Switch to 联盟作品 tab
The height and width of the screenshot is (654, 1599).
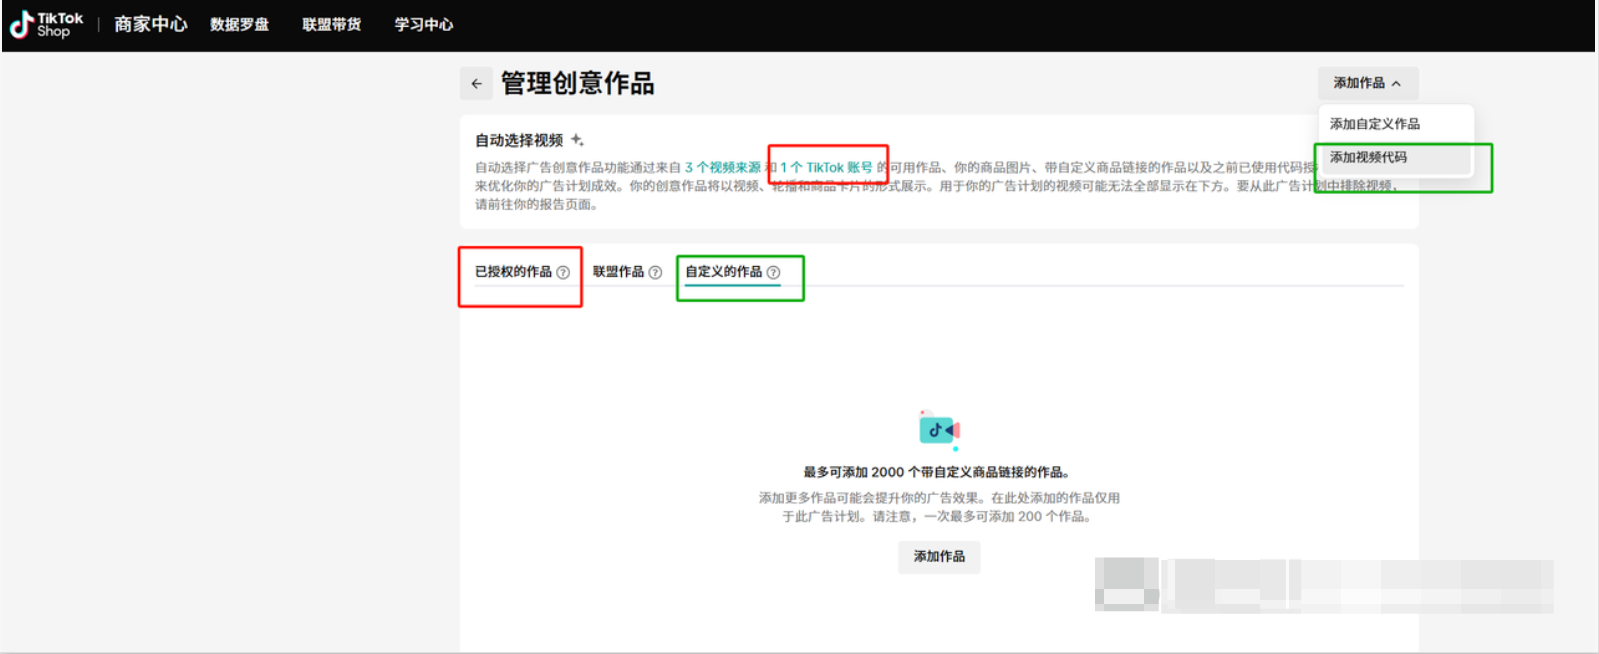pos(618,272)
